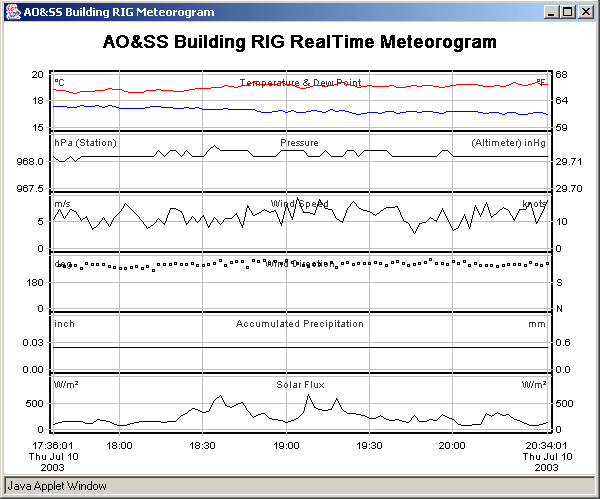The height and width of the screenshot is (499, 600).
Task: Select the Wind Speed chart title
Action: click(299, 204)
